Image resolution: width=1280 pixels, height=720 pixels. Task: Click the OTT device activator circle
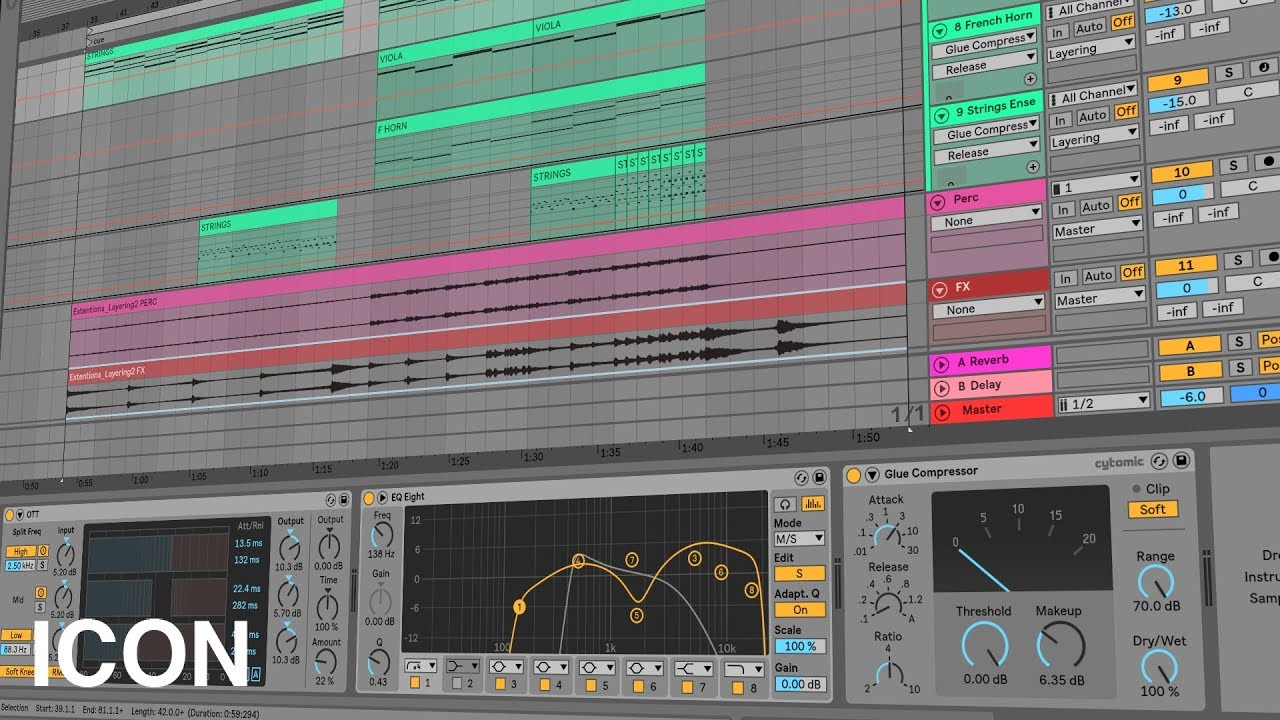tap(9, 514)
